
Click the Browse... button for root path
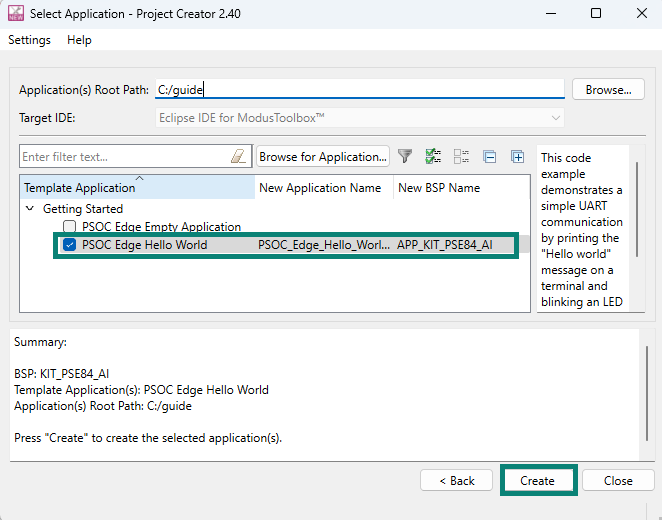click(x=607, y=89)
